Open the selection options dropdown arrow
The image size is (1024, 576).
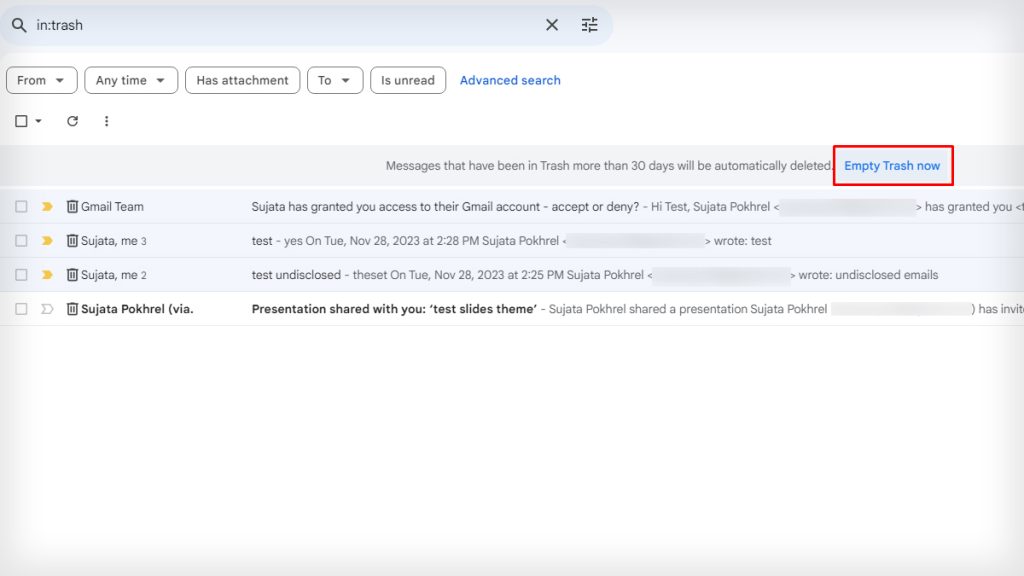[x=37, y=120]
